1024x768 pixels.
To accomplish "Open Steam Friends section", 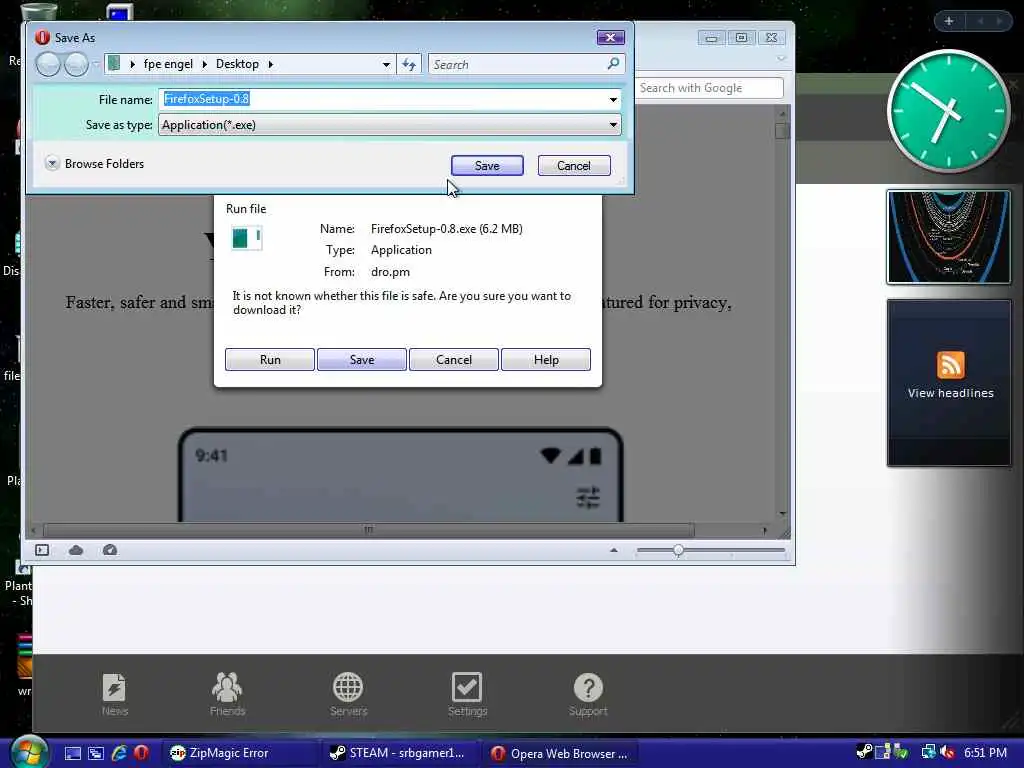I will (x=227, y=695).
